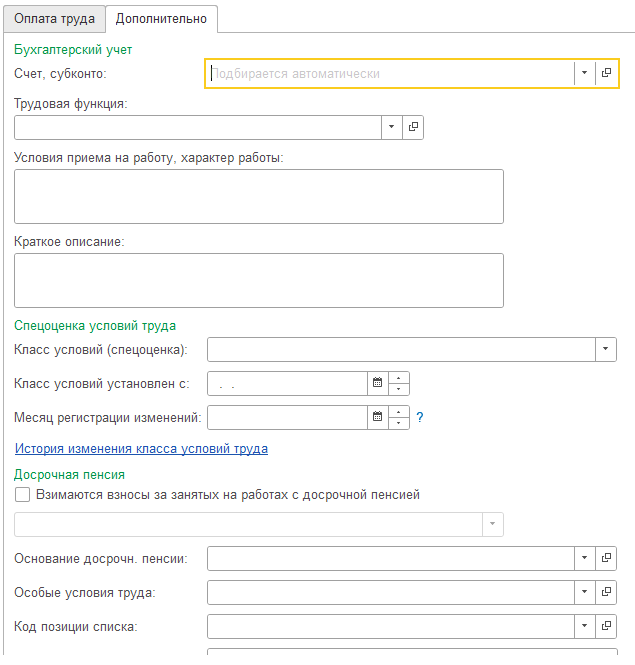Open calendar for Класс условий установлен с
The width and height of the screenshot is (635, 665).
point(377,383)
